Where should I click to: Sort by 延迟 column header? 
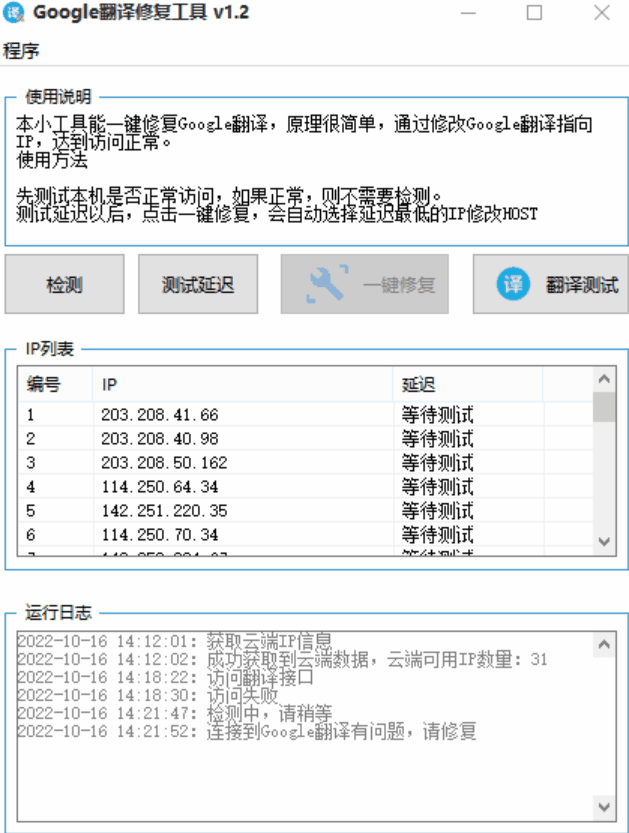(x=468, y=384)
